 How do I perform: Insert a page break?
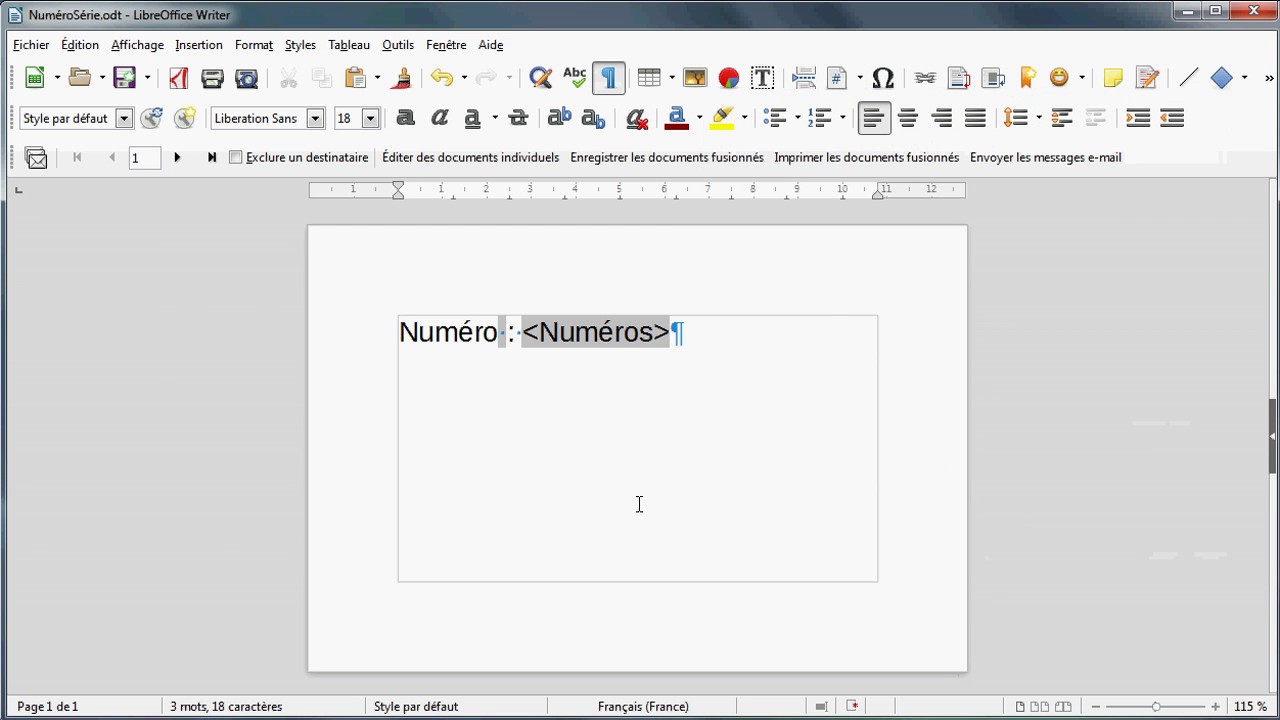click(x=804, y=78)
